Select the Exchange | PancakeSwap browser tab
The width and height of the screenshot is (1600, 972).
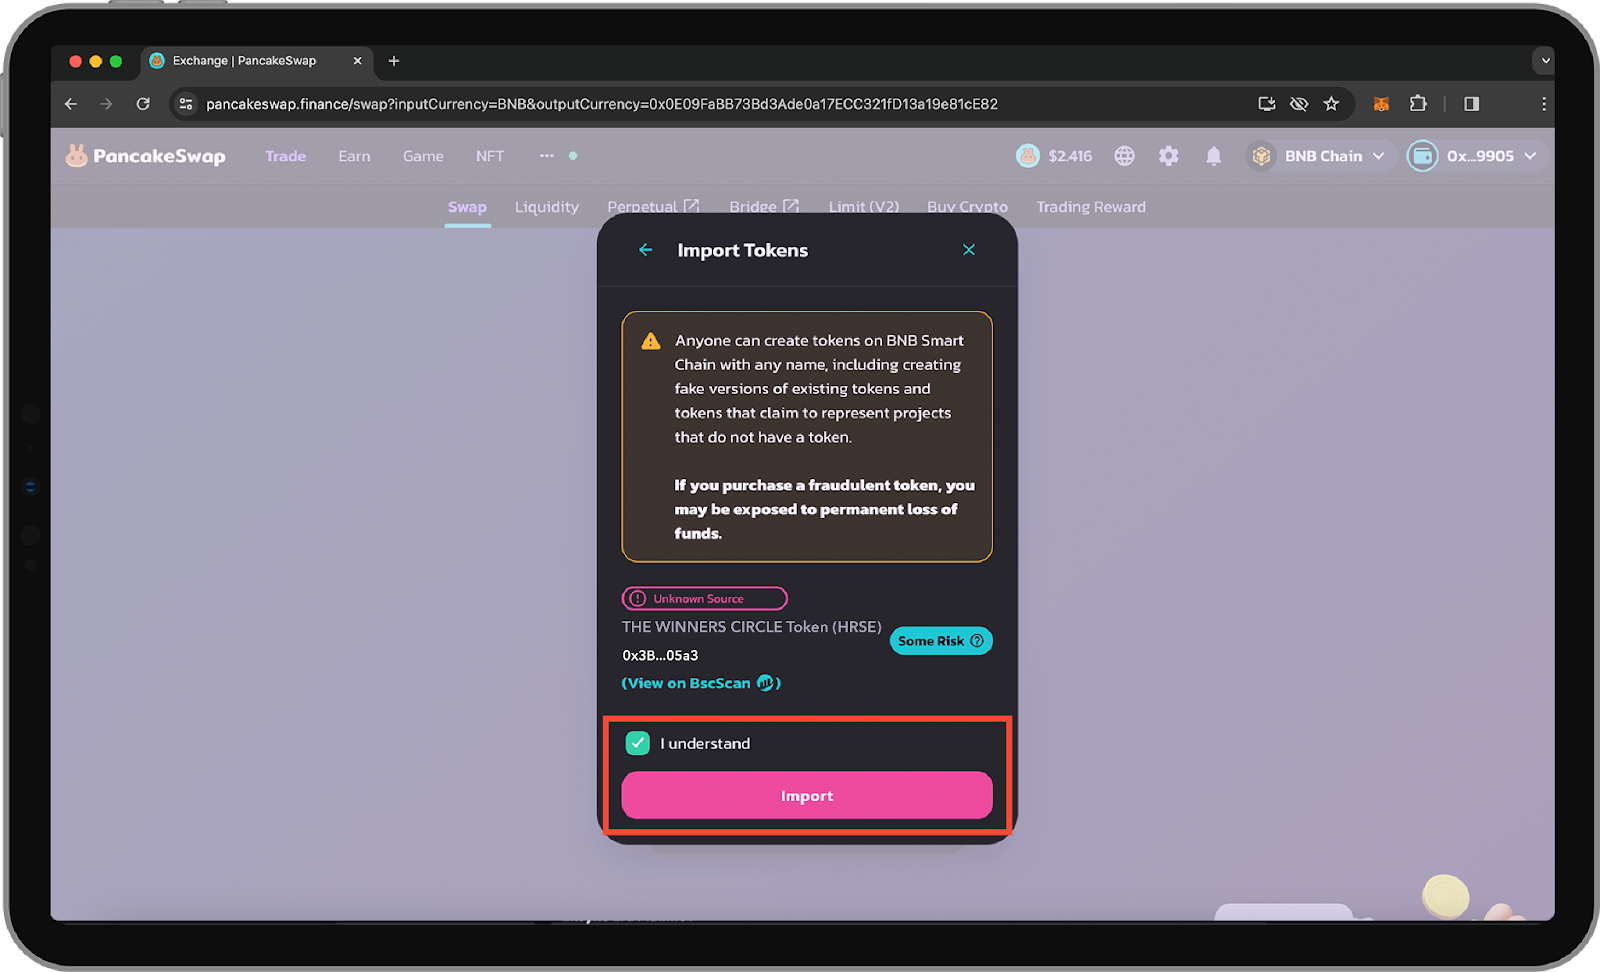(256, 61)
